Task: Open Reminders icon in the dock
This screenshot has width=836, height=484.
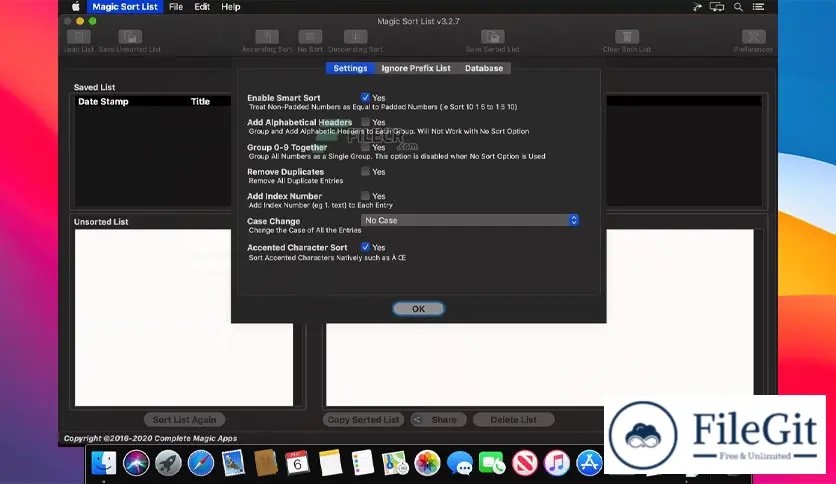Action: (x=363, y=463)
